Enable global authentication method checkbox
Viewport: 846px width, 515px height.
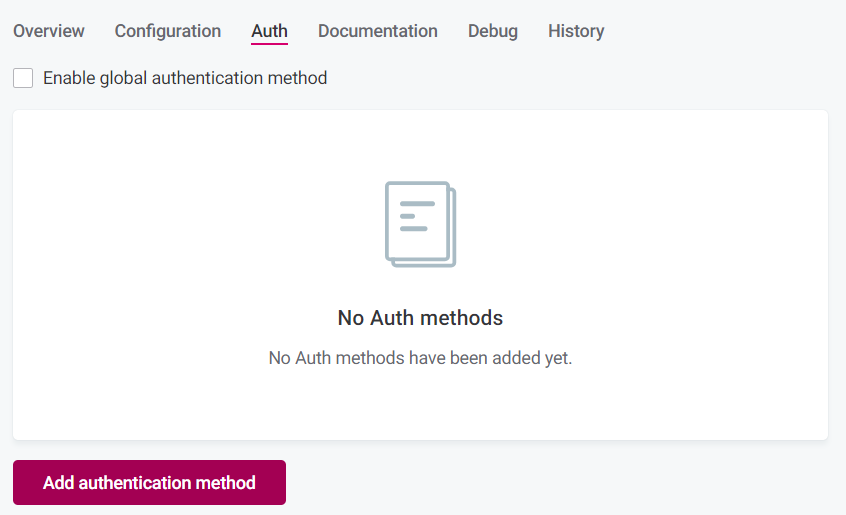23,78
